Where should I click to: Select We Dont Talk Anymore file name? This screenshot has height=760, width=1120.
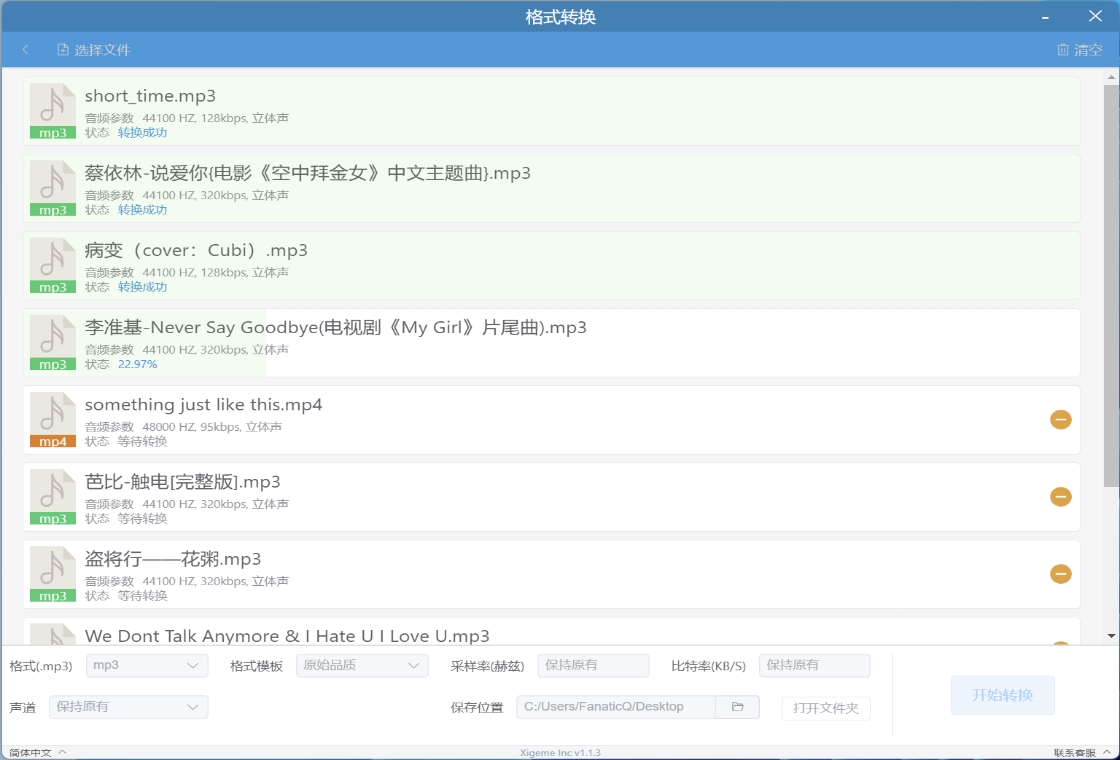tap(287, 636)
